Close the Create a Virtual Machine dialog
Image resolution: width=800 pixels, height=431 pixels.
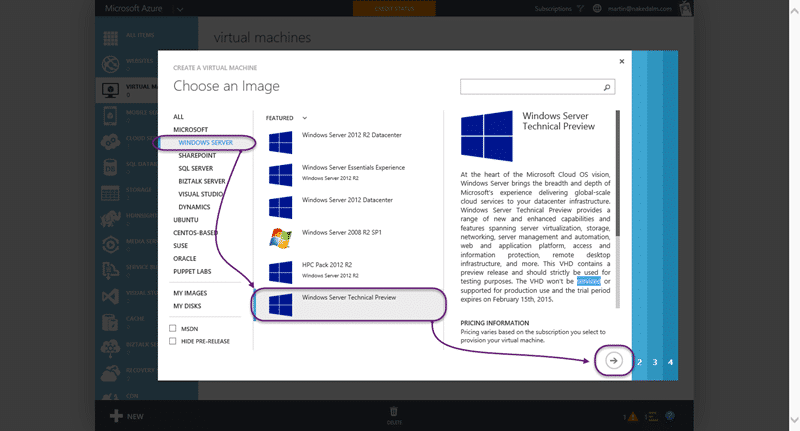pyautogui.click(x=621, y=61)
